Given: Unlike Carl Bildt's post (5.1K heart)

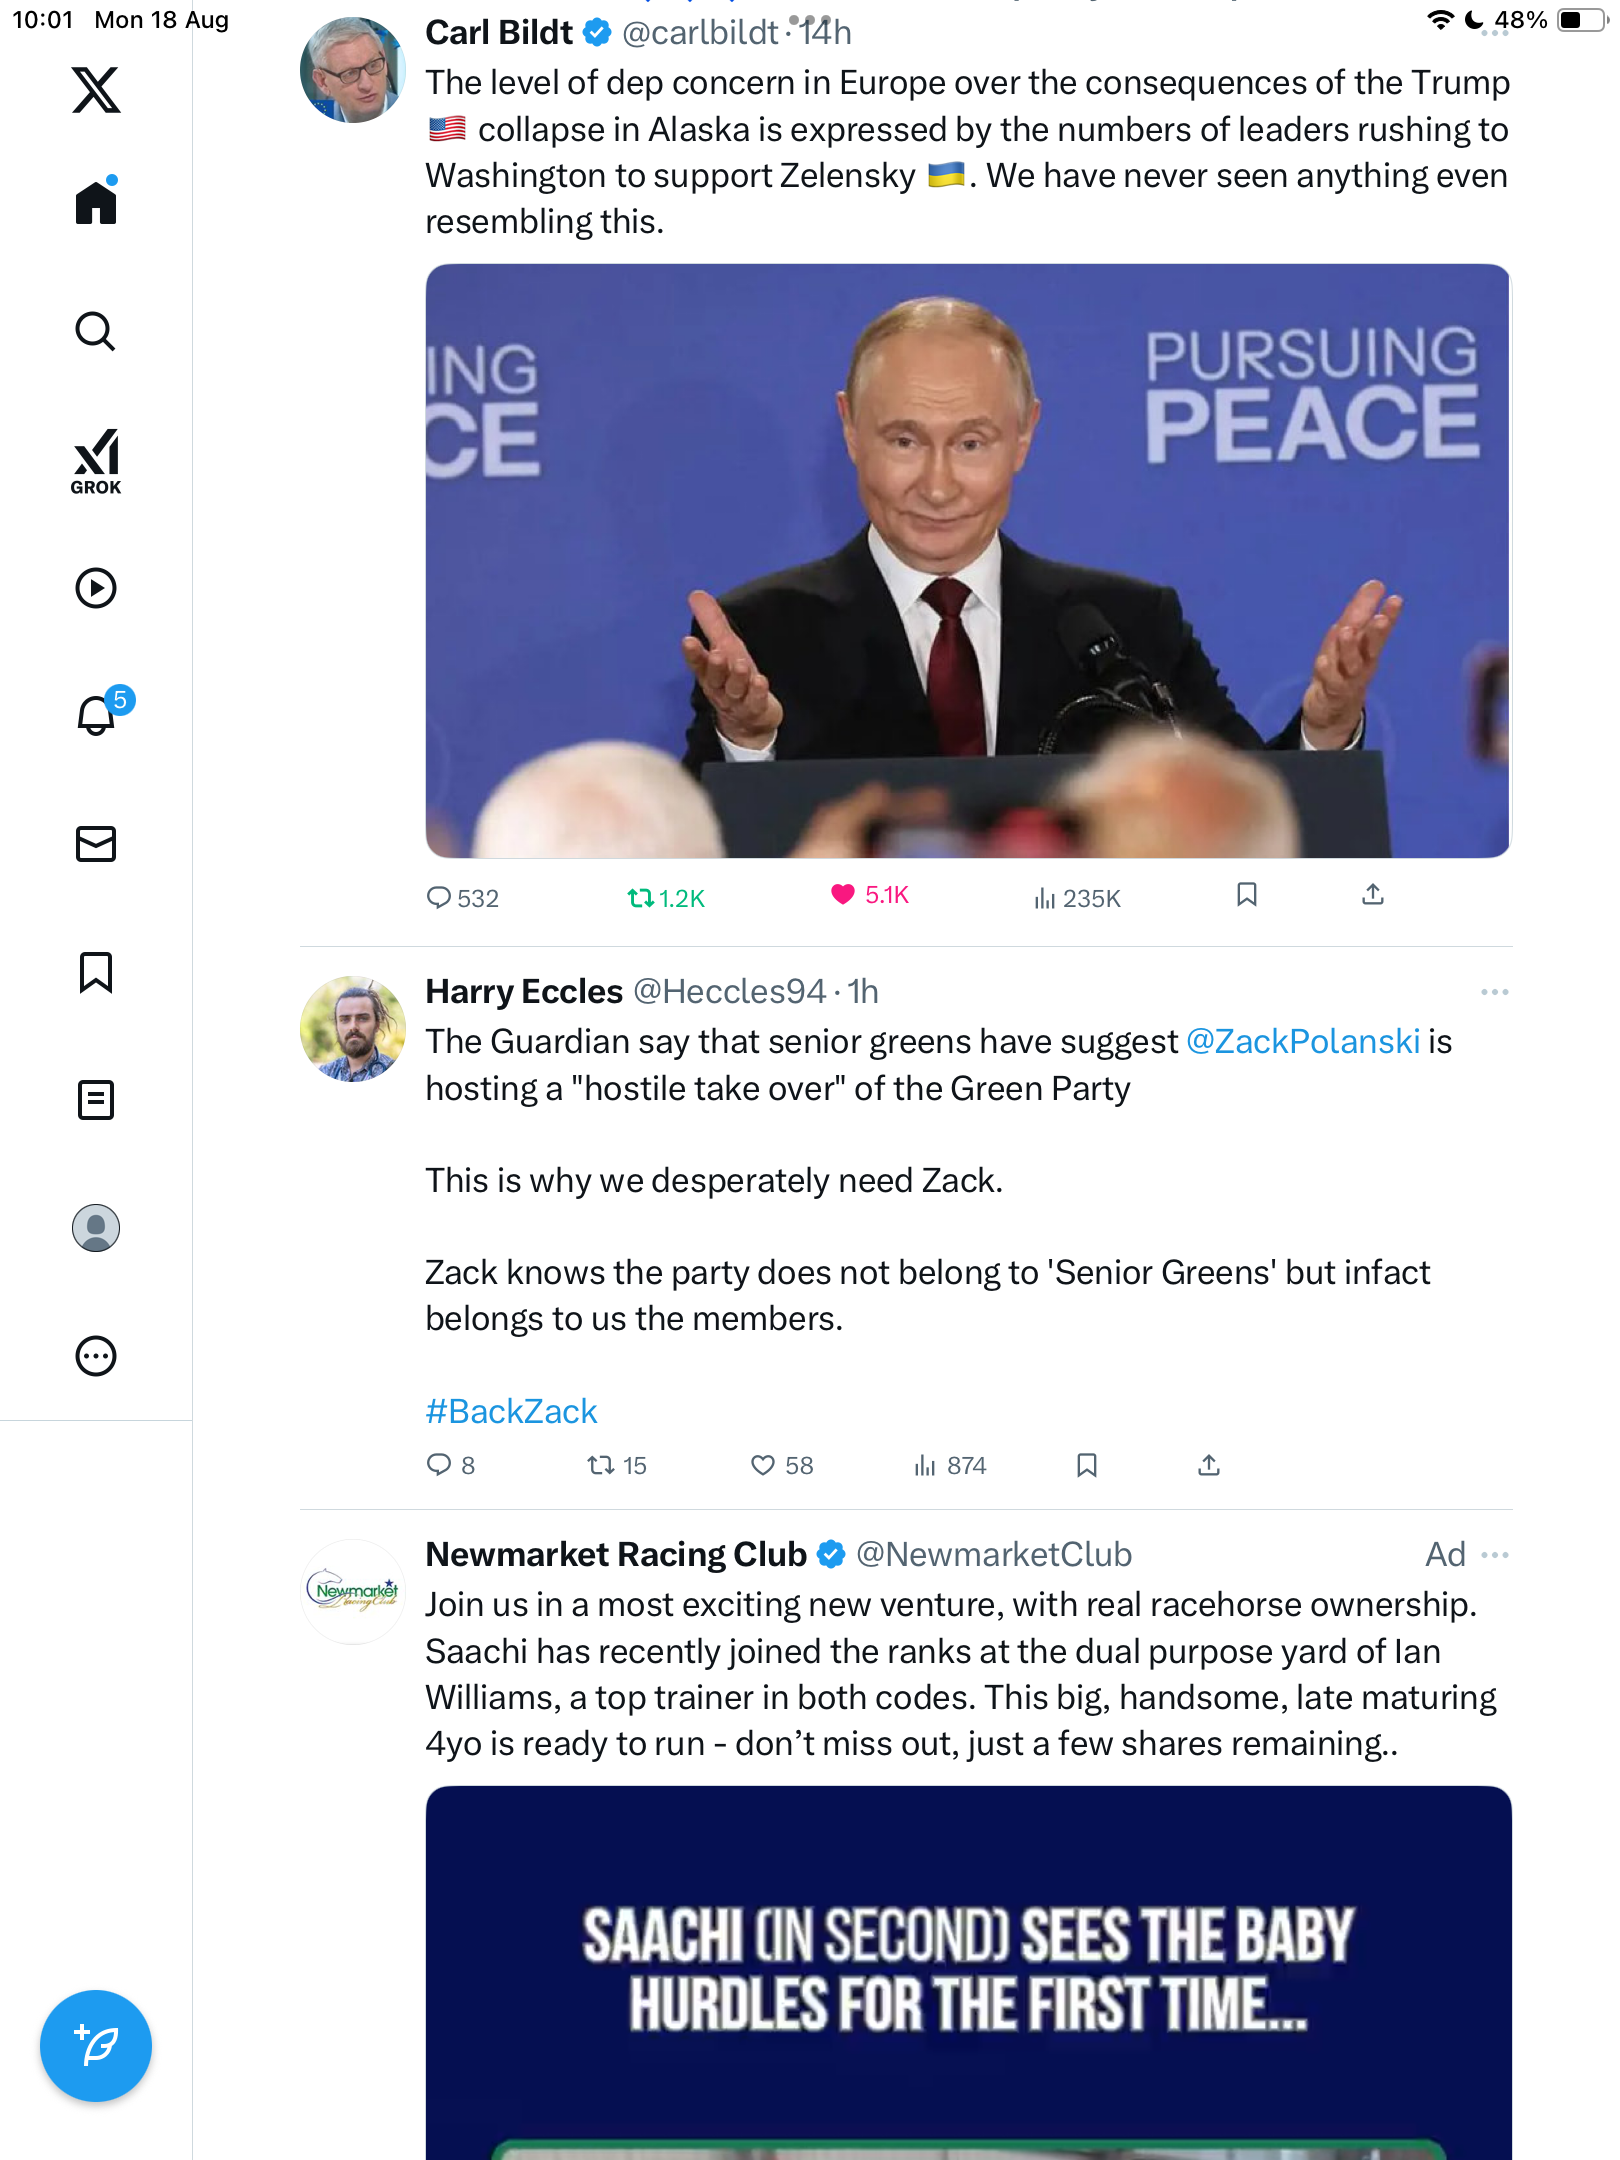Looking at the screenshot, I should point(843,894).
